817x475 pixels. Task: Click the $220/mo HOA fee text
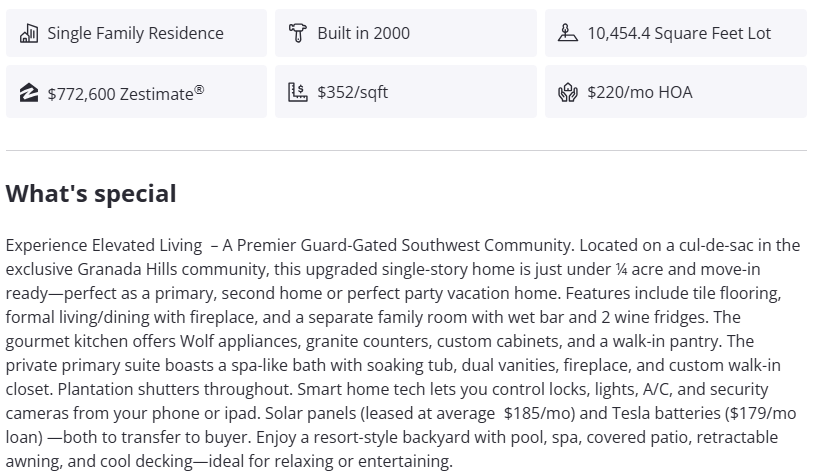[639, 93]
